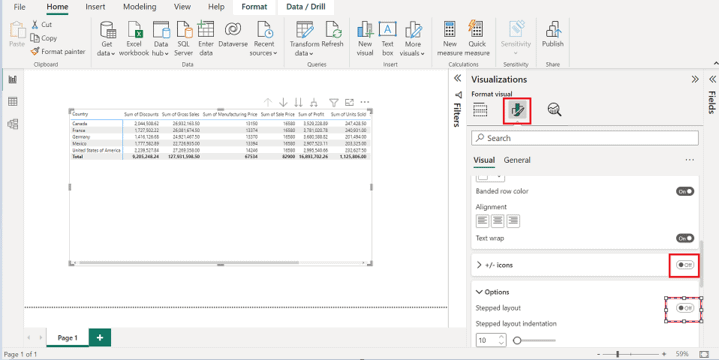
Task: Click the Stepped layout indentation slider
Action: tap(534, 340)
